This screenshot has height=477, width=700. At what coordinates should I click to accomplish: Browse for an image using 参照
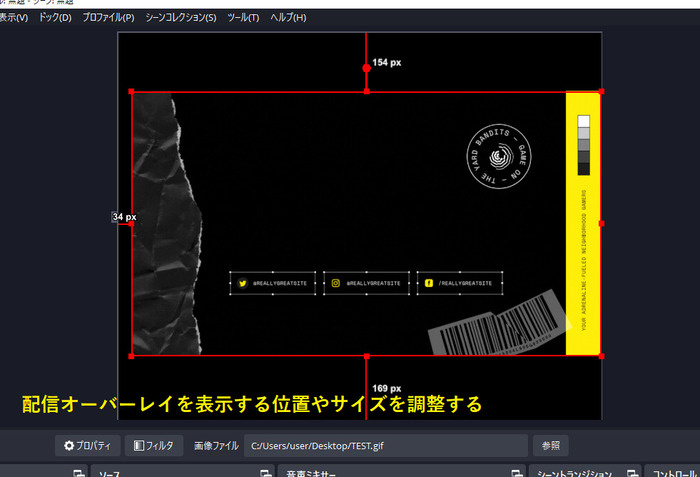(550, 445)
